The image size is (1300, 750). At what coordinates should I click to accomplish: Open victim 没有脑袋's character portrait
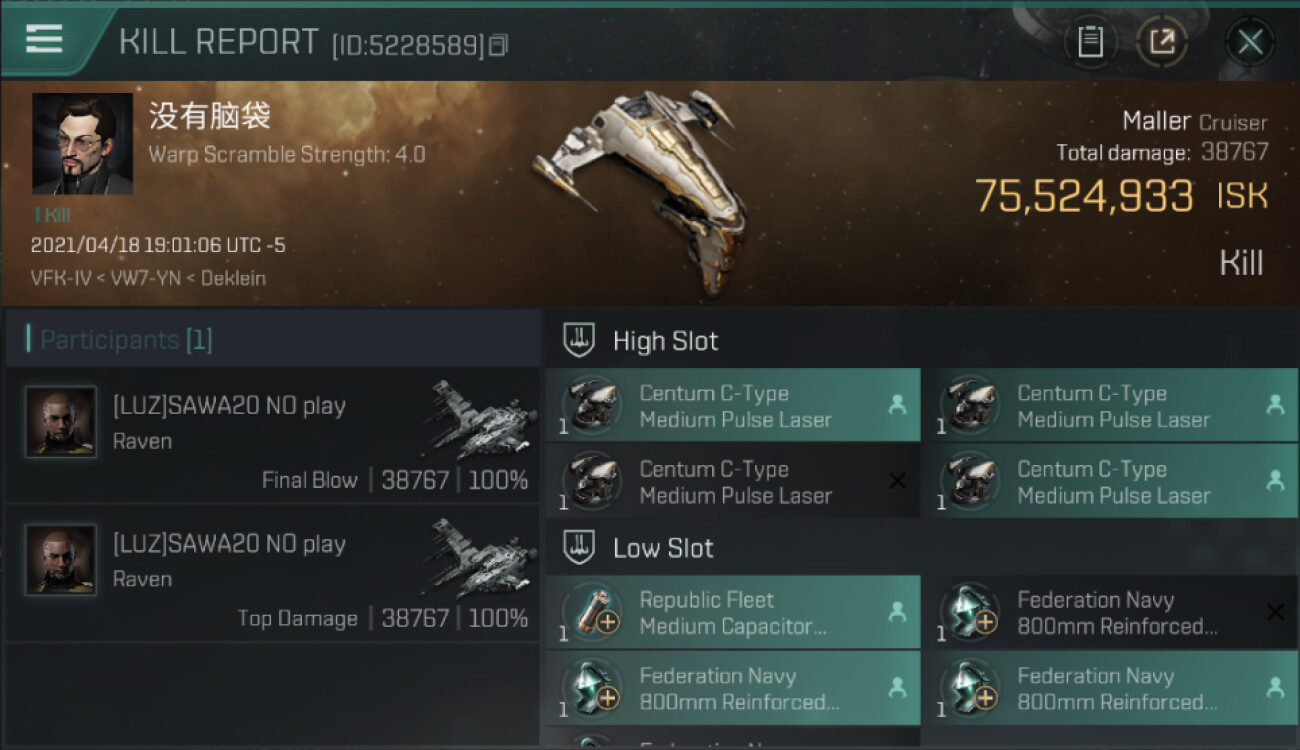point(82,143)
